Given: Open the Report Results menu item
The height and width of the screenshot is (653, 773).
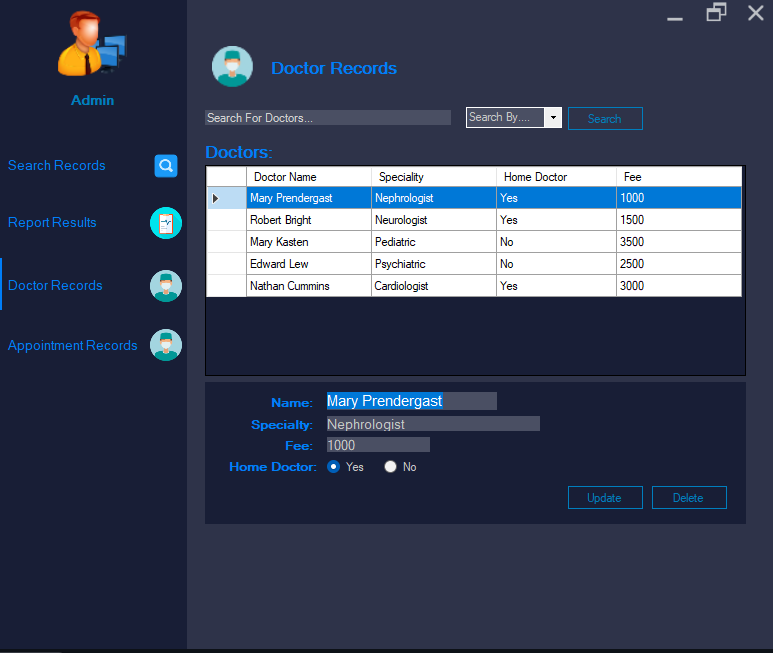Looking at the screenshot, I should (52, 223).
